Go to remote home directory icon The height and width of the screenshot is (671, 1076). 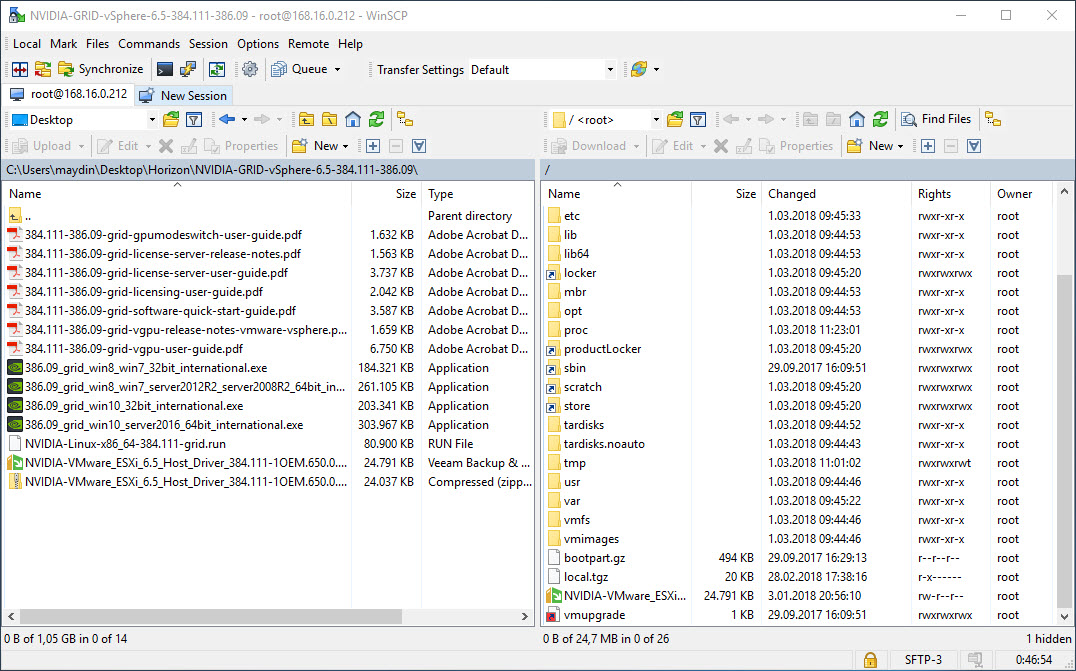[856, 120]
